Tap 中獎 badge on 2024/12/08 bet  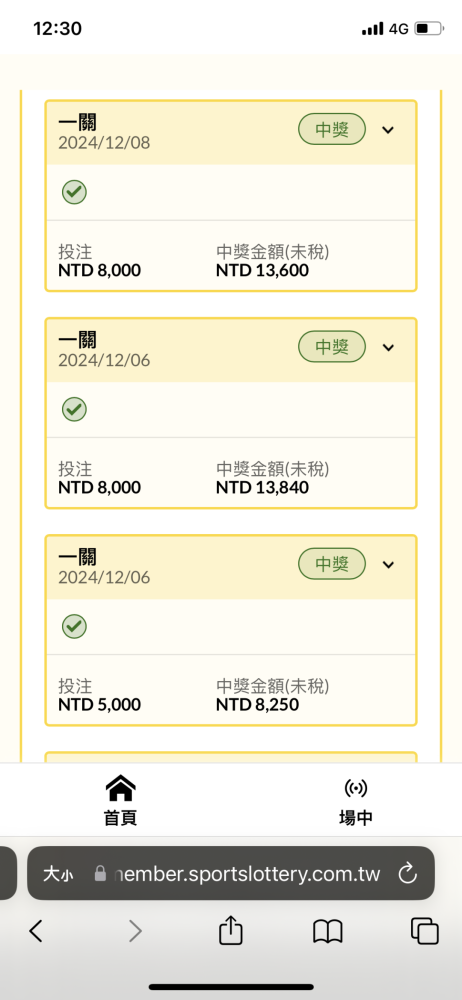click(332, 130)
